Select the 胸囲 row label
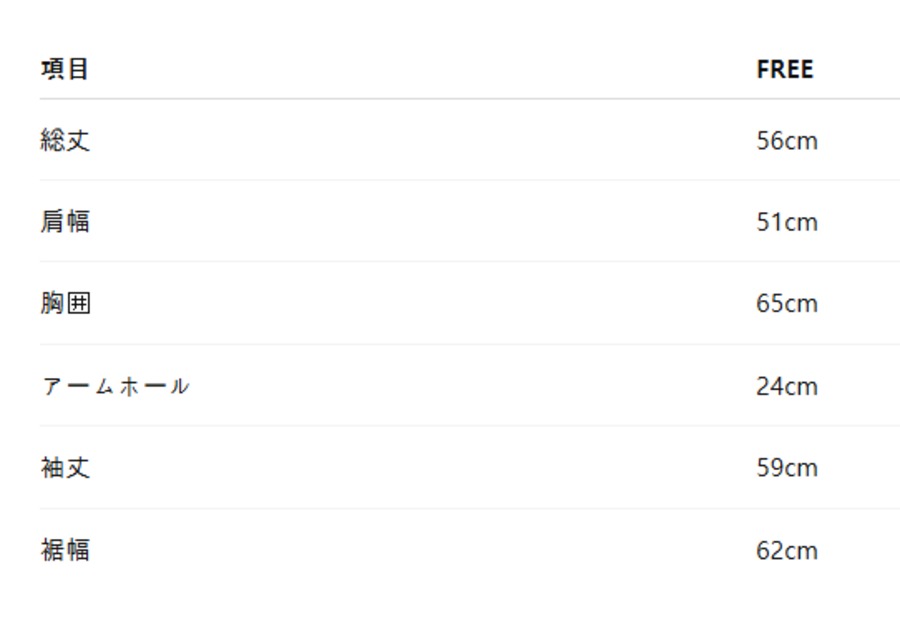 [x=65, y=303]
